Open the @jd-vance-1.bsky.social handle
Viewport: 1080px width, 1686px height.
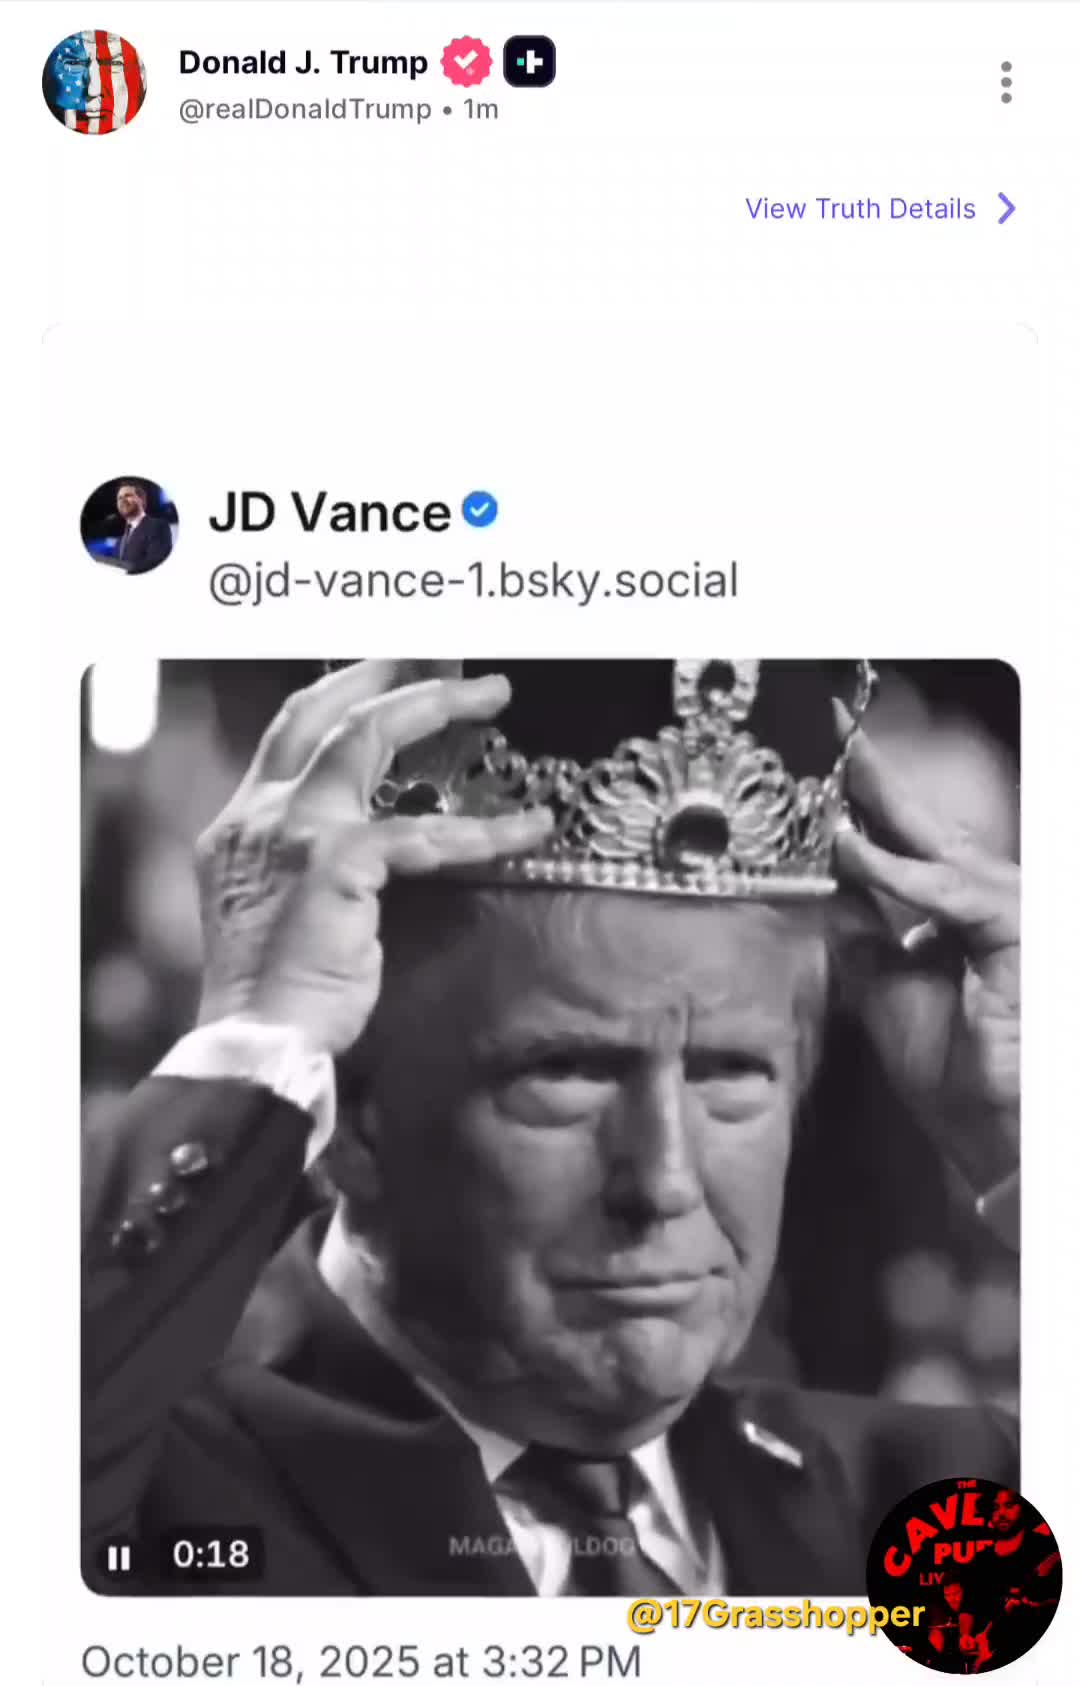(x=473, y=581)
